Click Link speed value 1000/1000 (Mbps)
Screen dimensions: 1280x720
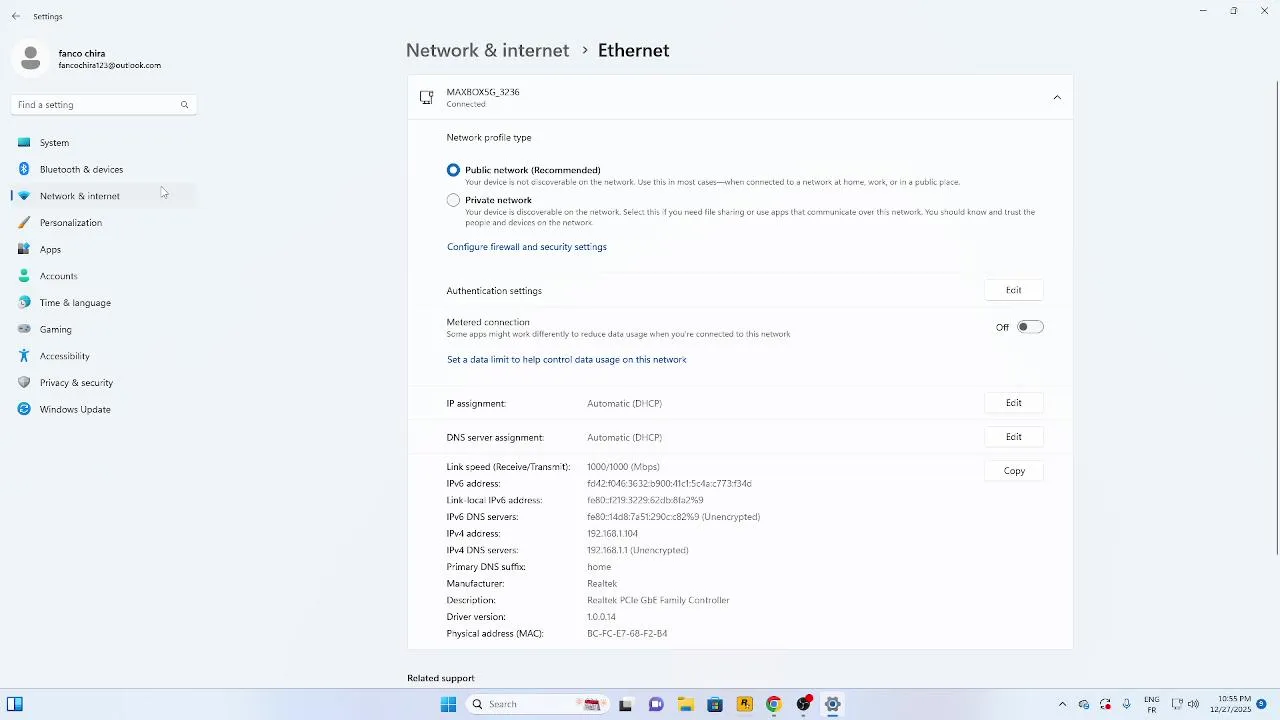623,467
